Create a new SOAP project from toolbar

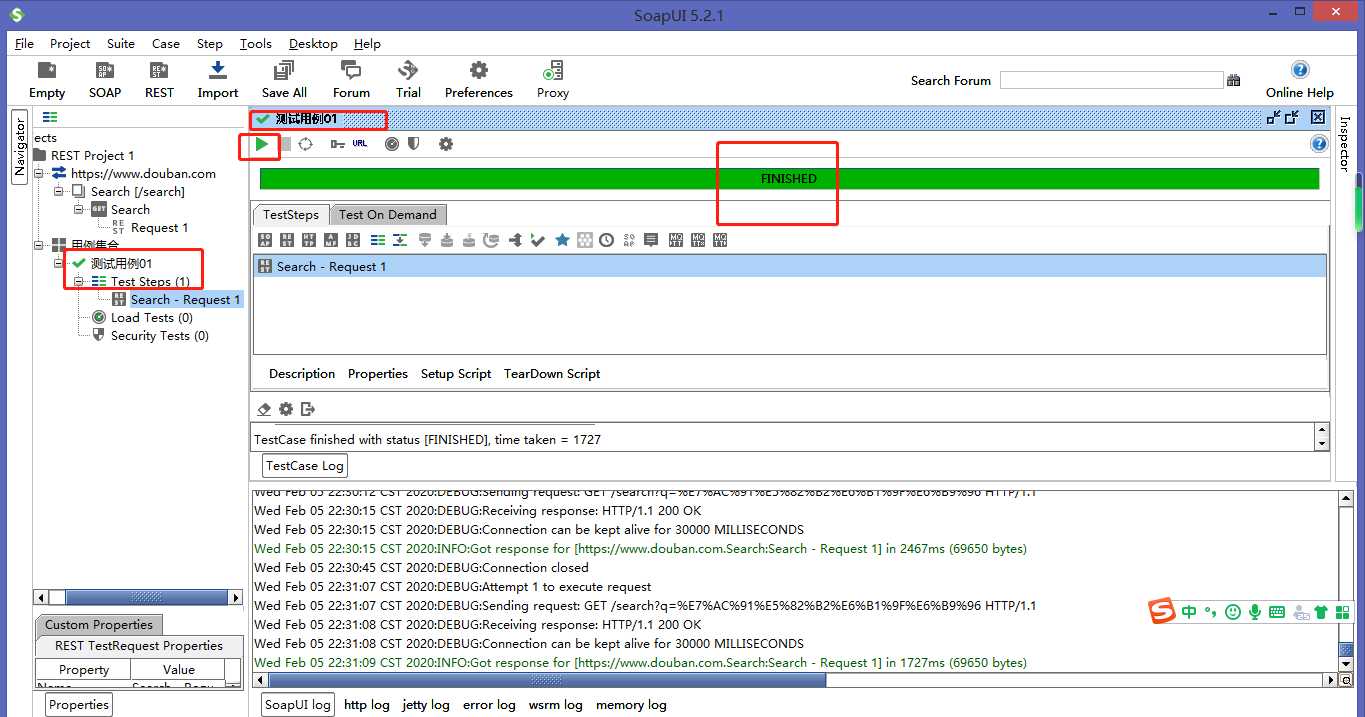coord(105,80)
